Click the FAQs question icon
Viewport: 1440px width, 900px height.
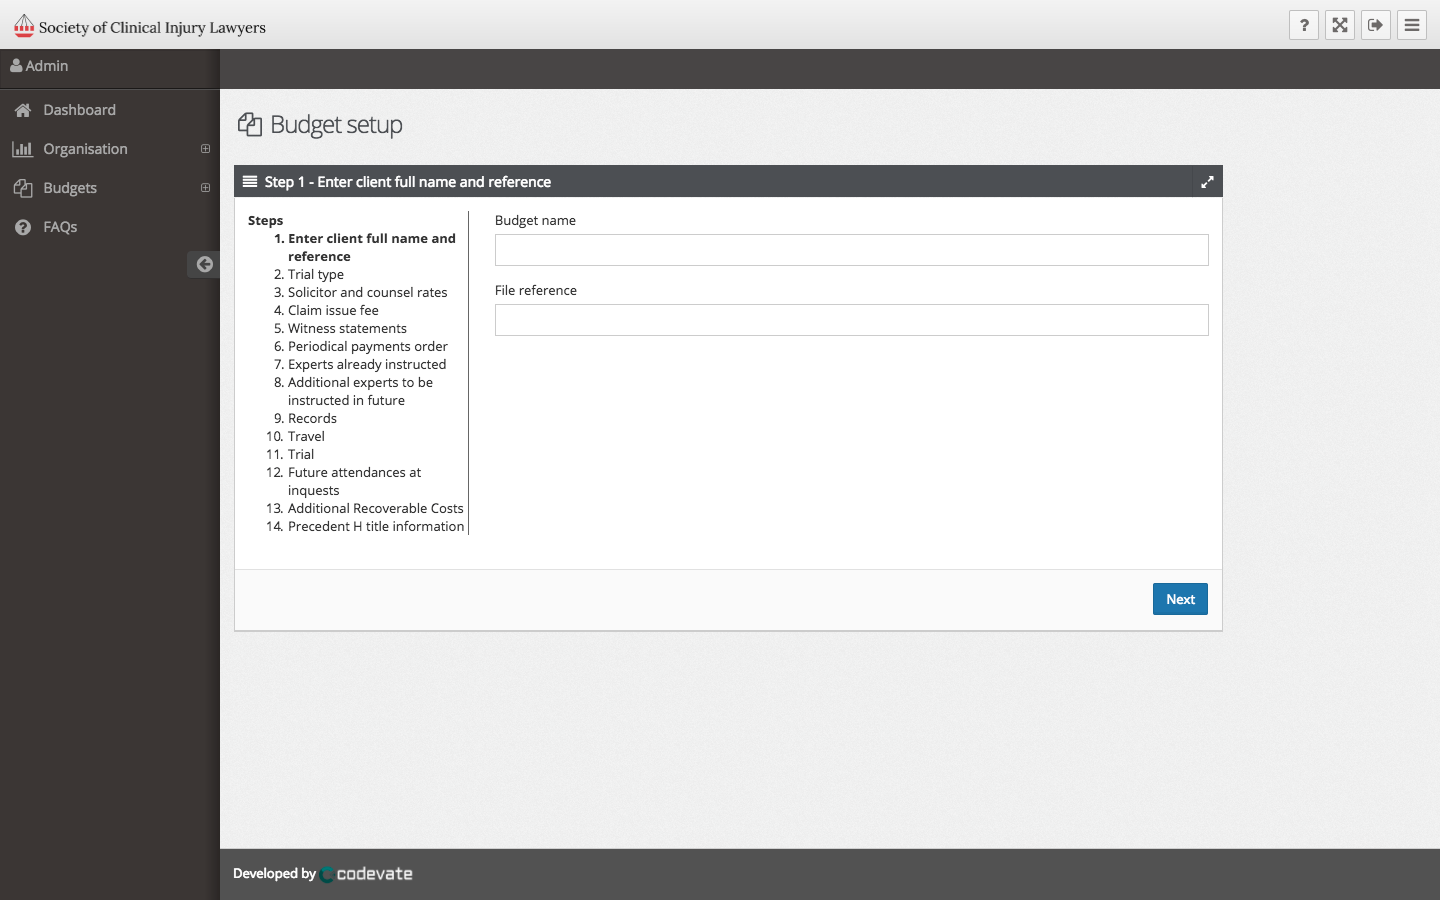[23, 227]
